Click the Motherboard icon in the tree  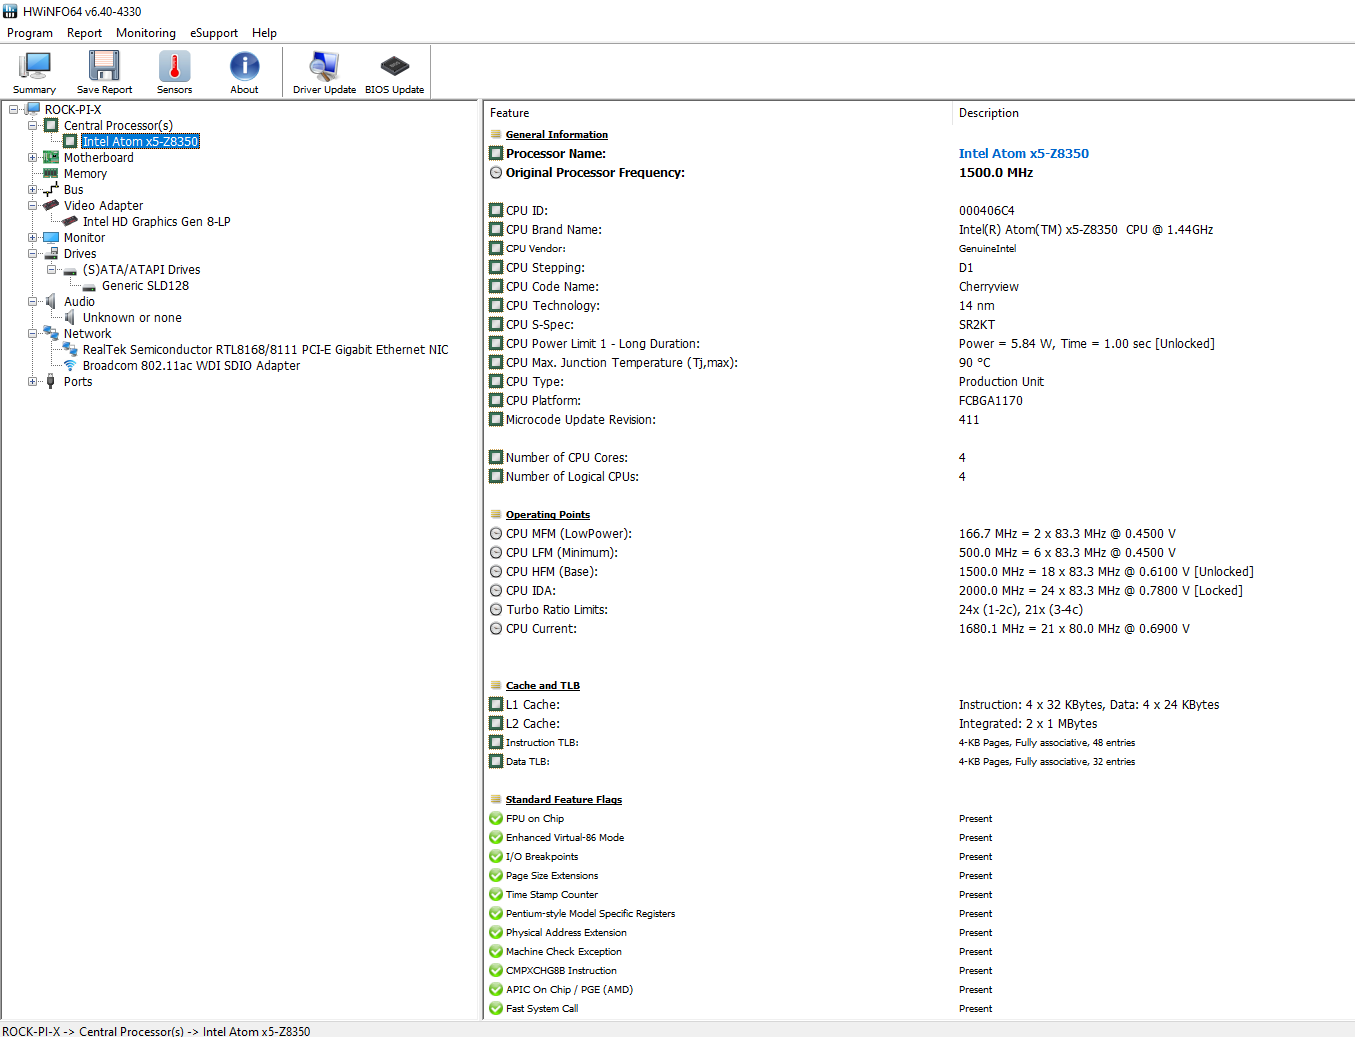[x=51, y=157]
